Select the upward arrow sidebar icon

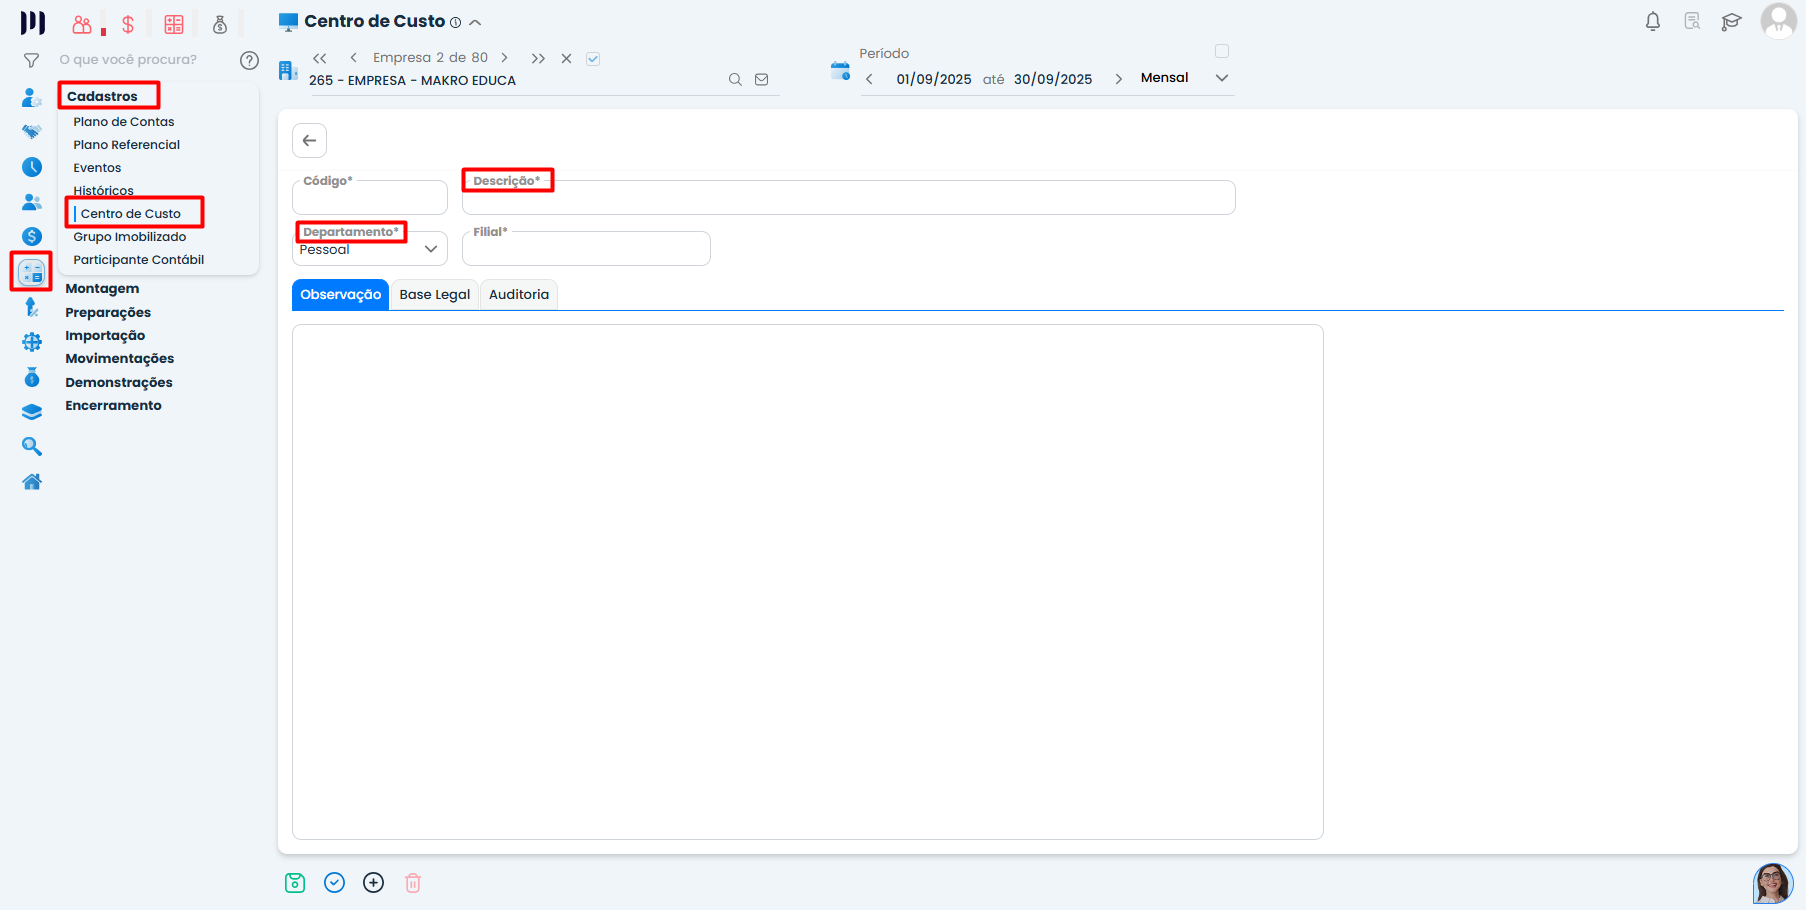pyautogui.click(x=32, y=307)
